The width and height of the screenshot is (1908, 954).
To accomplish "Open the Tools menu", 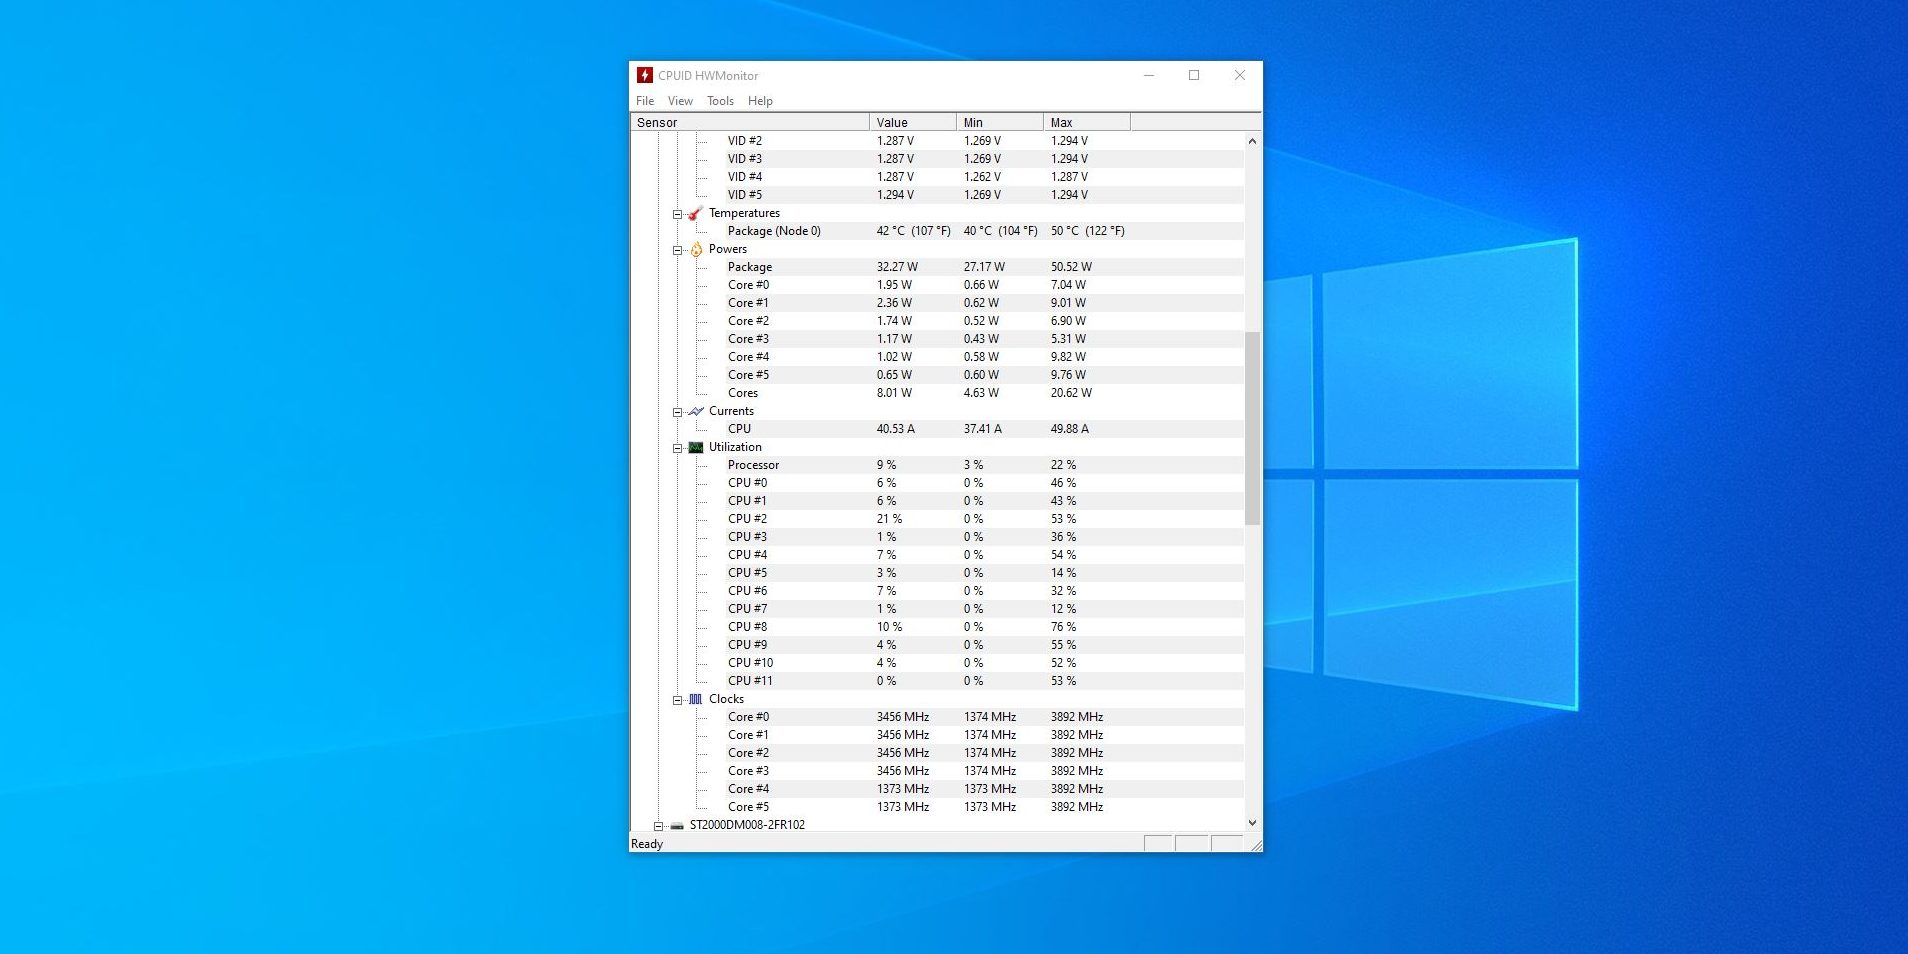I will 720,101.
